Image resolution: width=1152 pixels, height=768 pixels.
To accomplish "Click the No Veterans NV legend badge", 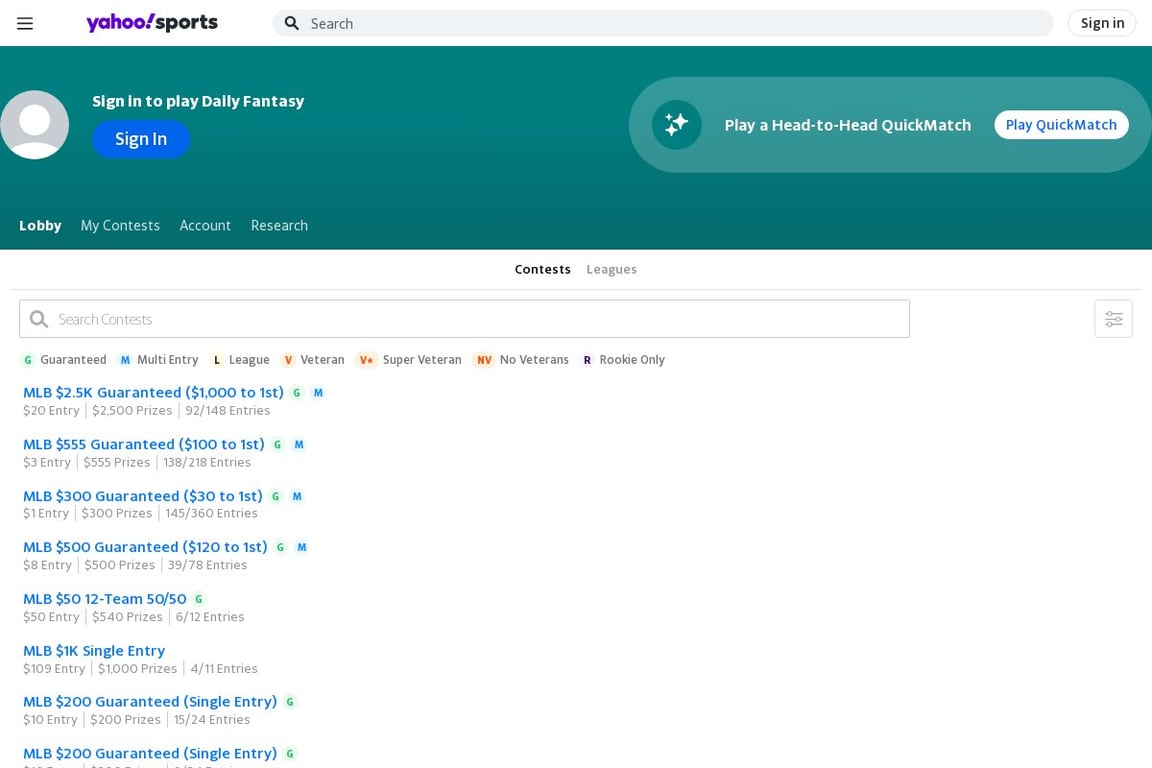I will click(483, 360).
